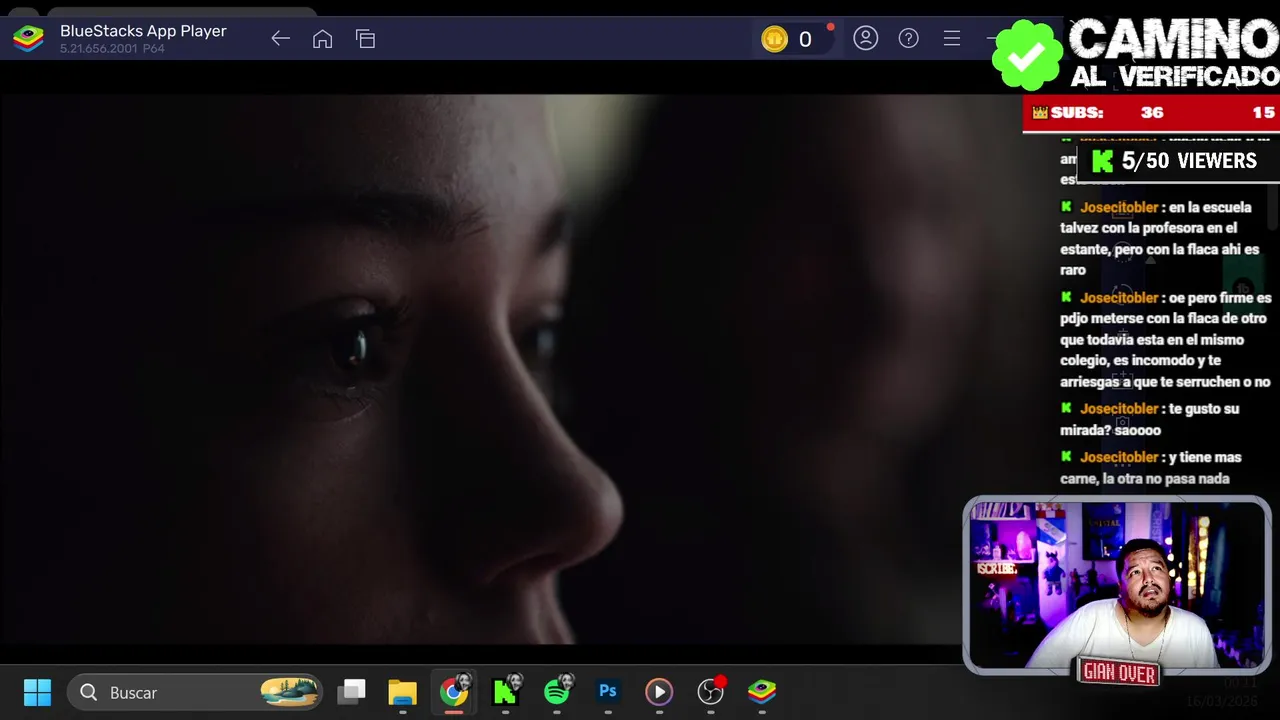This screenshot has width=1280, height=720.
Task: Open the BlueStacks hamburger menu
Action: click(x=952, y=38)
